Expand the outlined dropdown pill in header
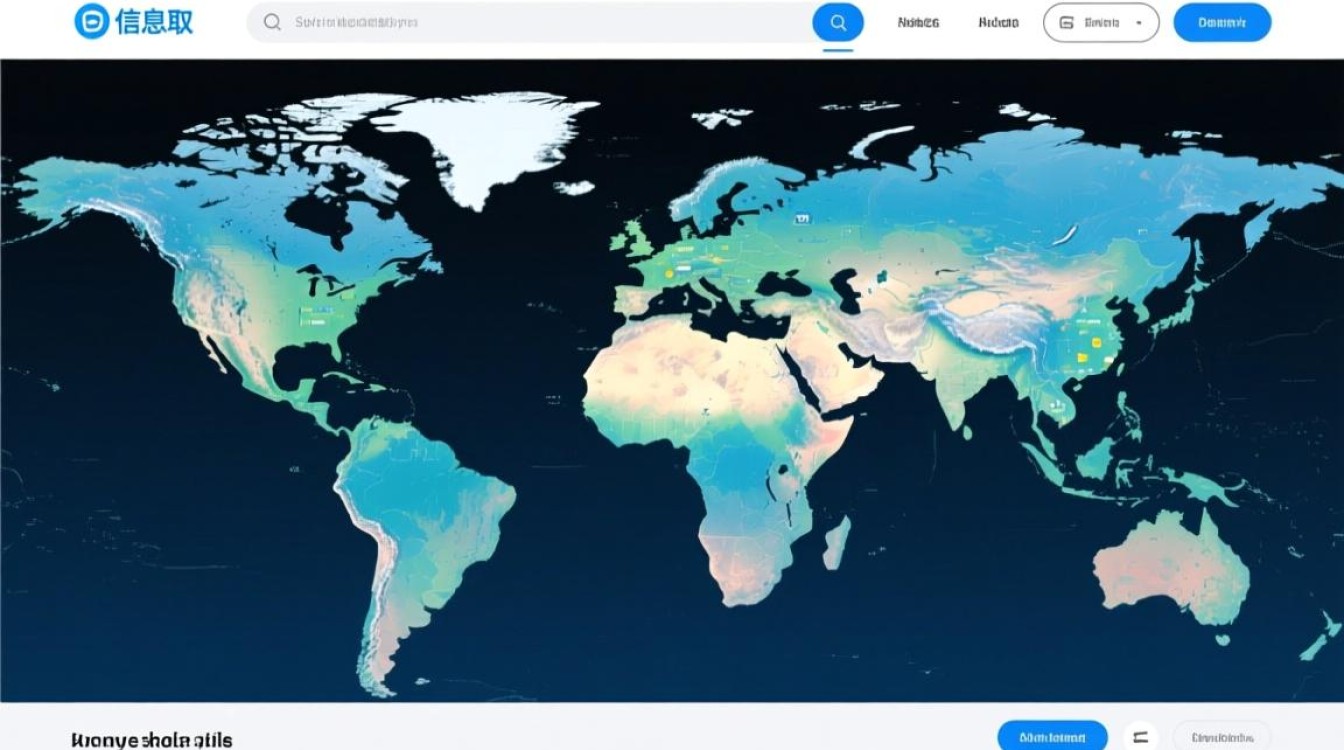This screenshot has width=1344, height=750. [1100, 22]
